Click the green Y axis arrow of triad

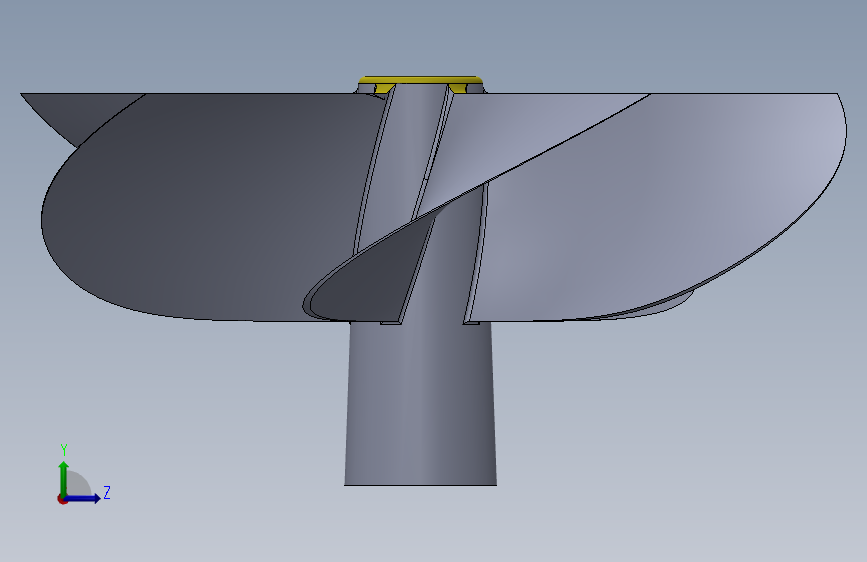coord(64,478)
